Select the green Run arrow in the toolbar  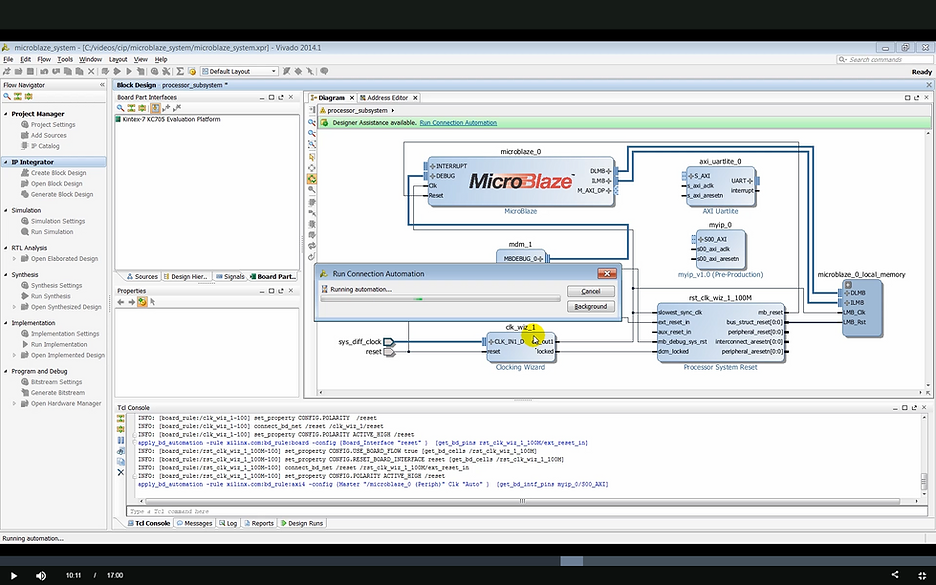[128, 71]
